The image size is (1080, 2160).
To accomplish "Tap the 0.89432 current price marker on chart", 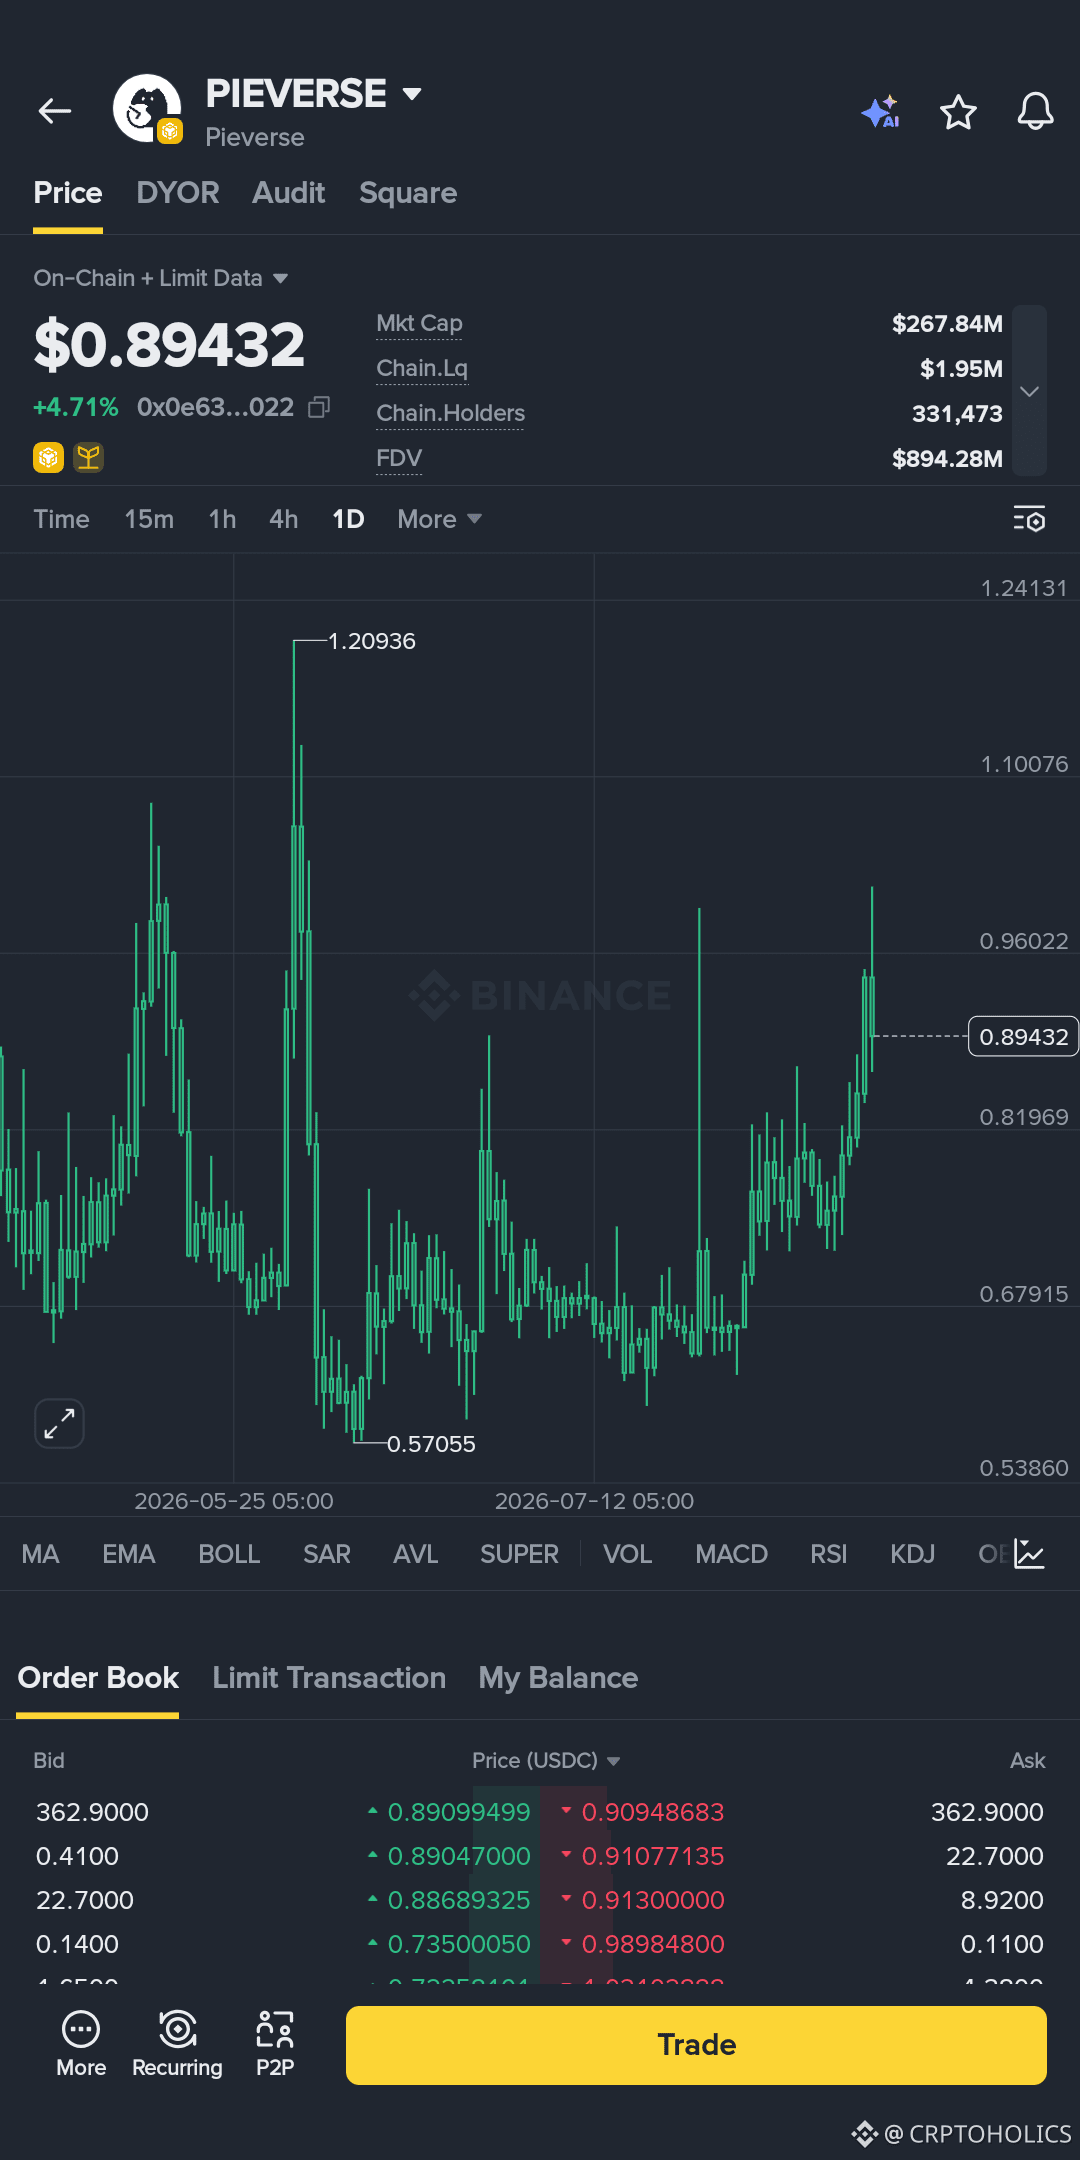I will point(1024,1037).
